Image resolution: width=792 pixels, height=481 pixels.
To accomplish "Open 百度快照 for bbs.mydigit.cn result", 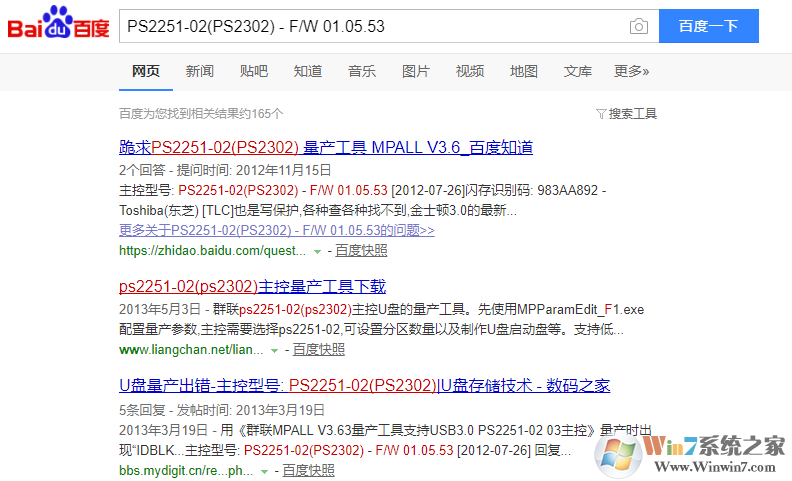I will point(308,470).
